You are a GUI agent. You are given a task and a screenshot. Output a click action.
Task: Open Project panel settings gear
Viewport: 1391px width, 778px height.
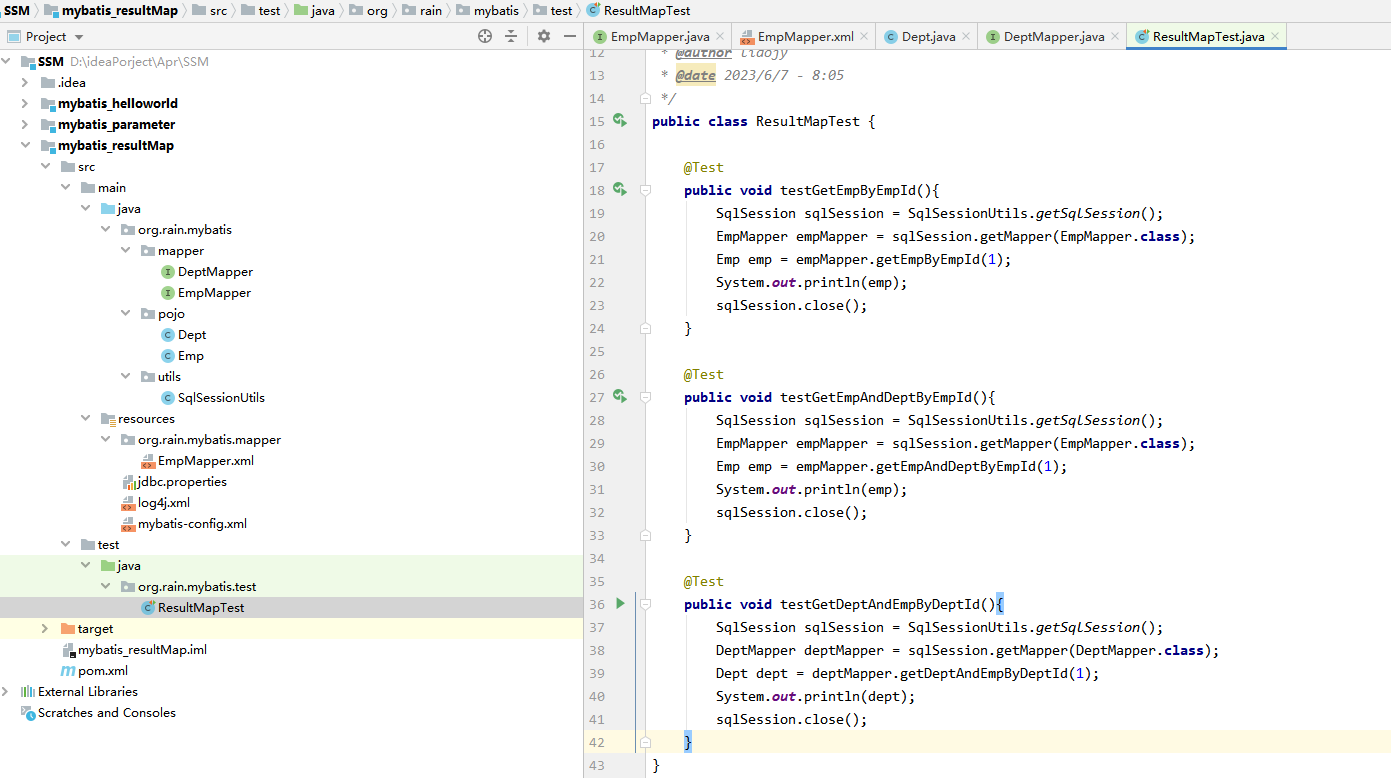pyautogui.click(x=544, y=36)
